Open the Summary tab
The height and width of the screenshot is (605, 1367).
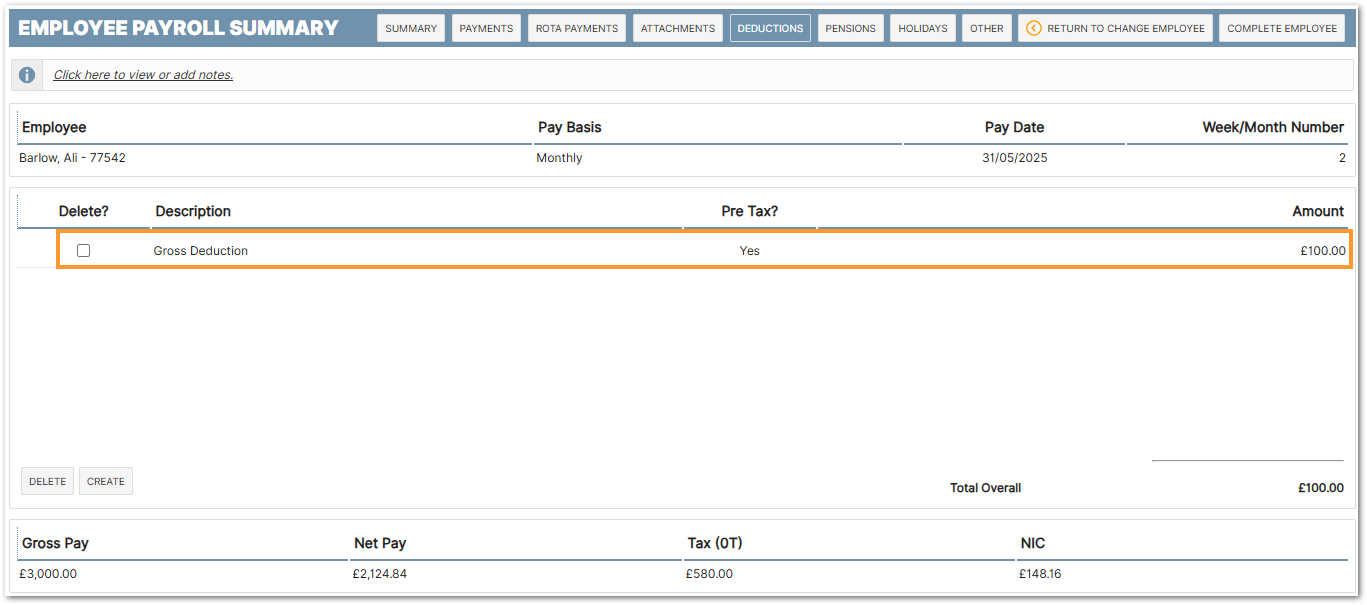411,28
